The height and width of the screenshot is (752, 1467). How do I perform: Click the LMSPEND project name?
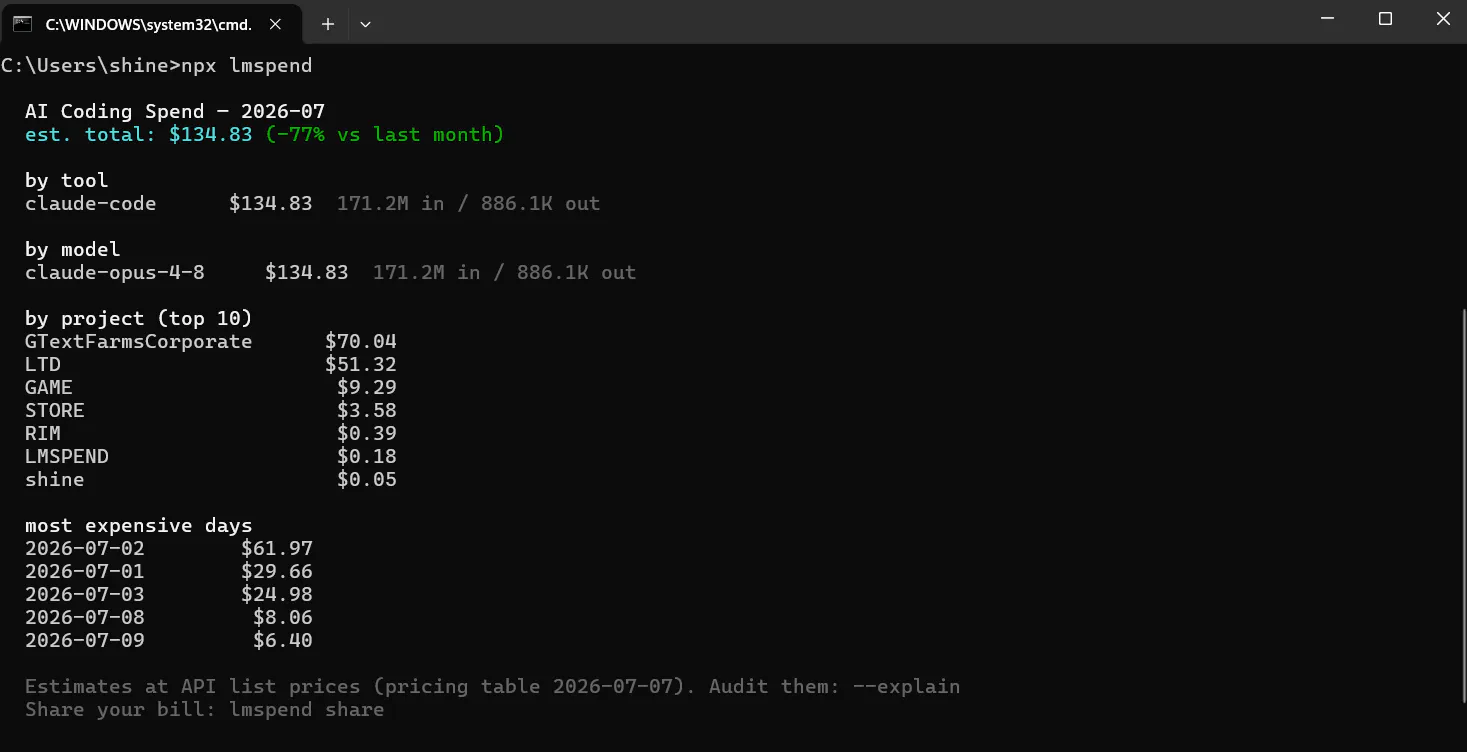(67, 456)
